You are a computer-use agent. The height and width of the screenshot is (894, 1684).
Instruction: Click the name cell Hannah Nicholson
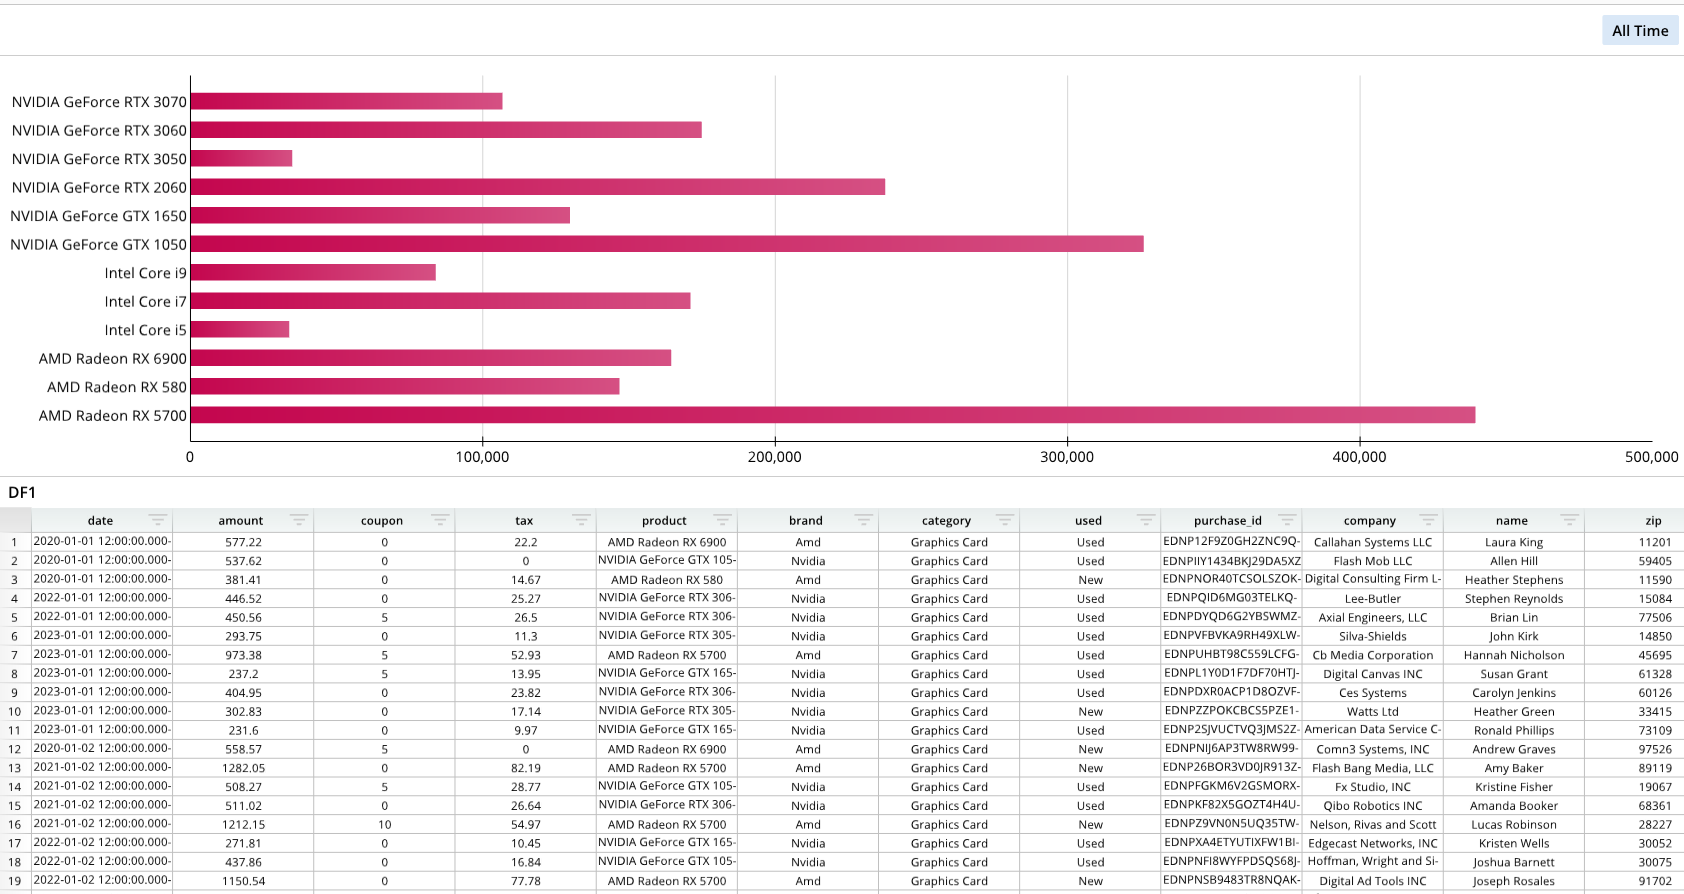[x=1513, y=655]
